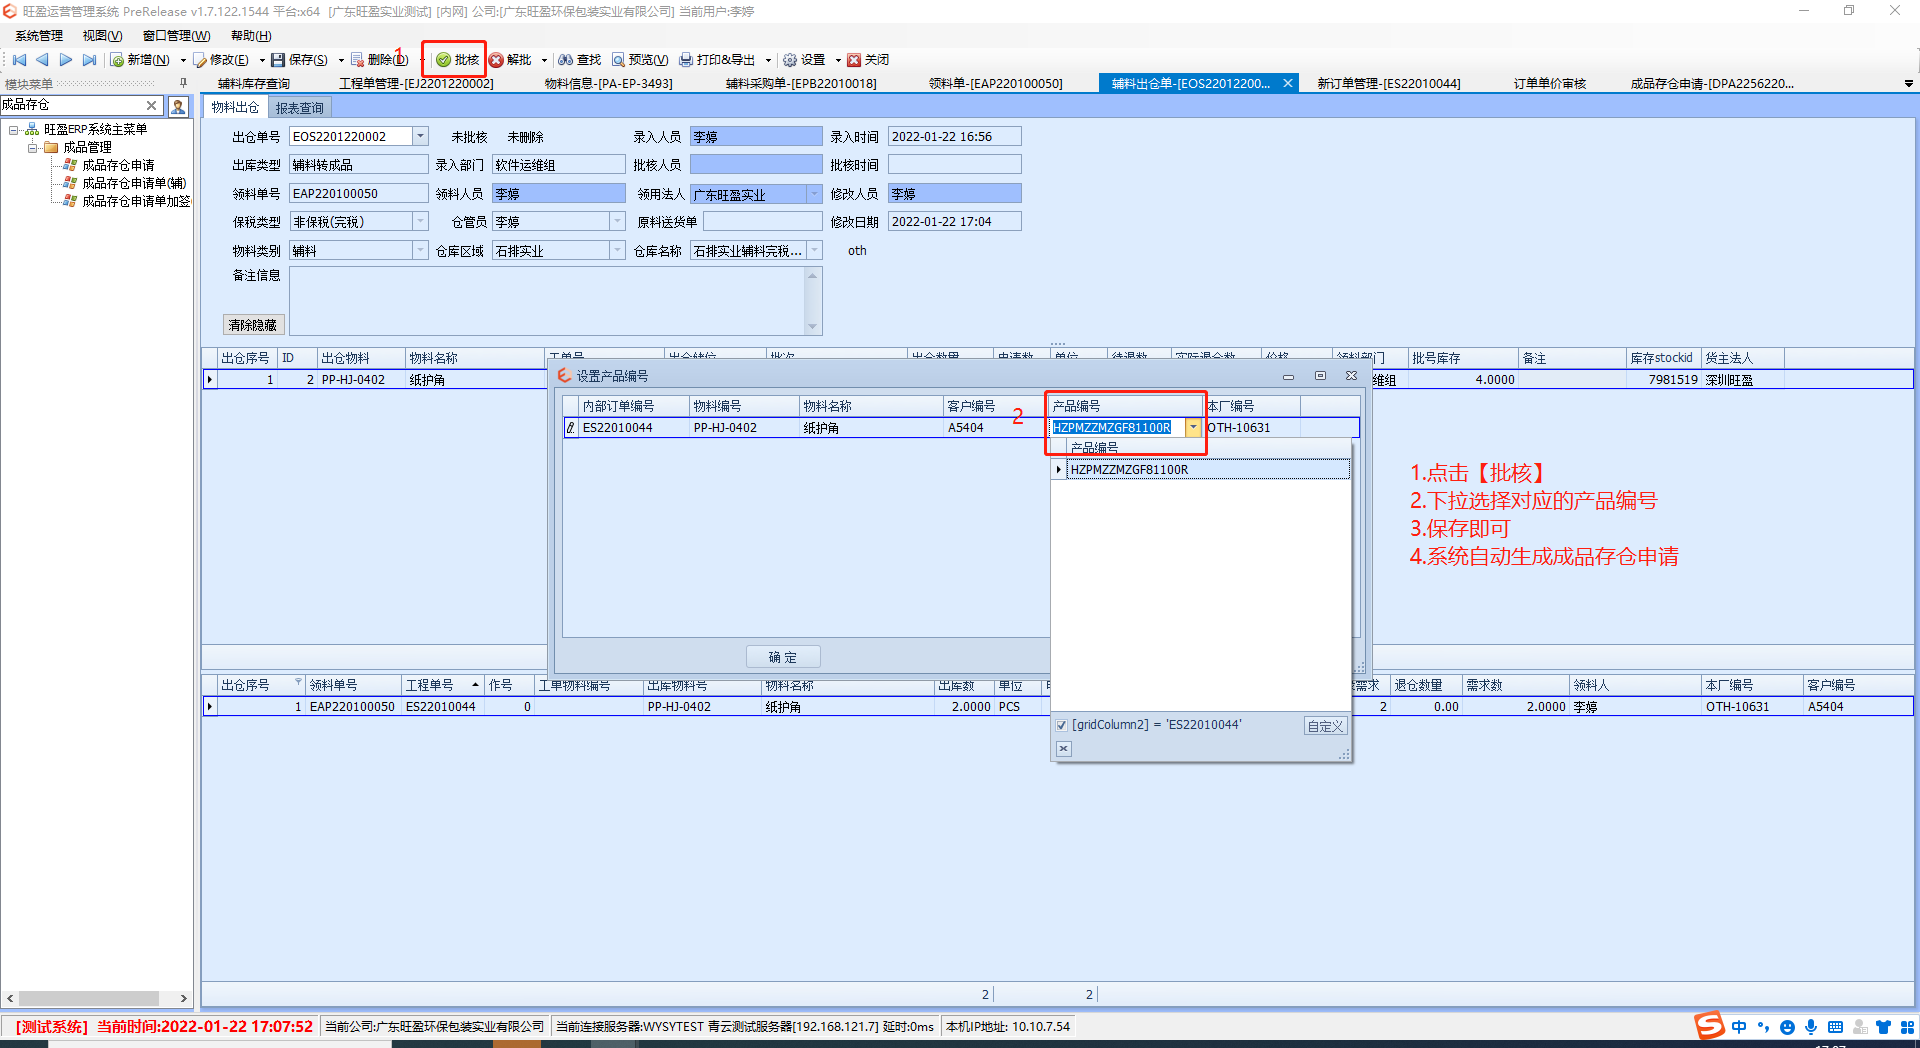Open the 仓库名称 dropdown arrow
This screenshot has width=1920, height=1048.
tap(815, 250)
